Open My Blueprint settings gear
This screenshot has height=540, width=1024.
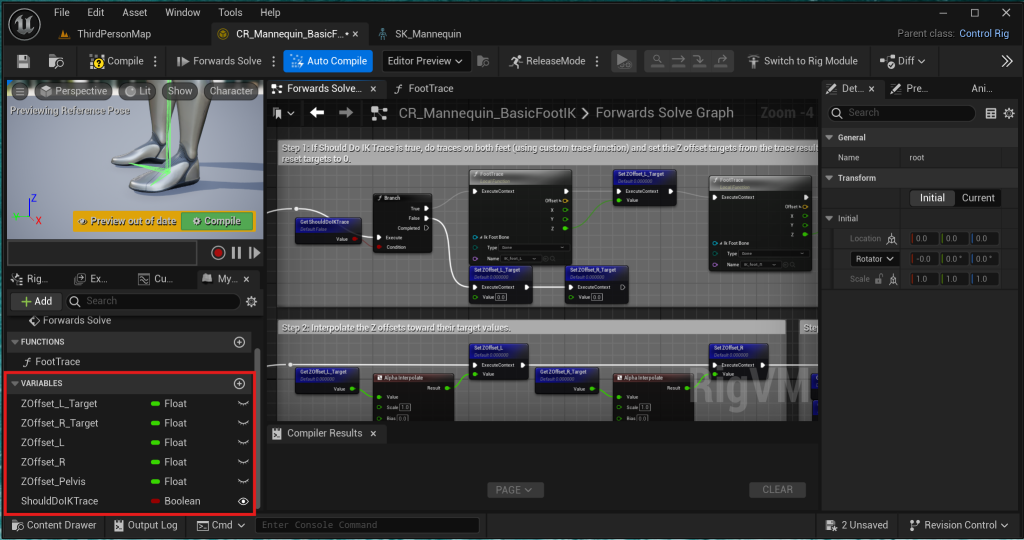point(251,301)
